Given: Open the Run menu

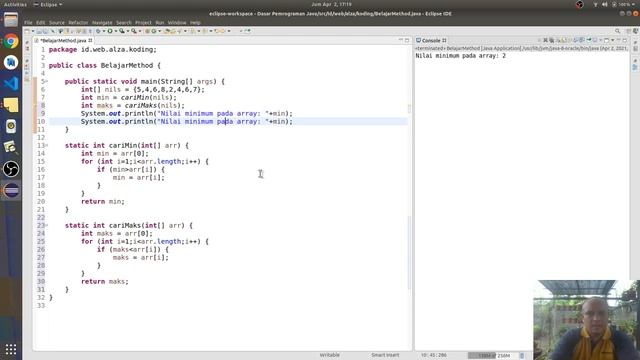Looking at the screenshot, I should tap(160, 22).
